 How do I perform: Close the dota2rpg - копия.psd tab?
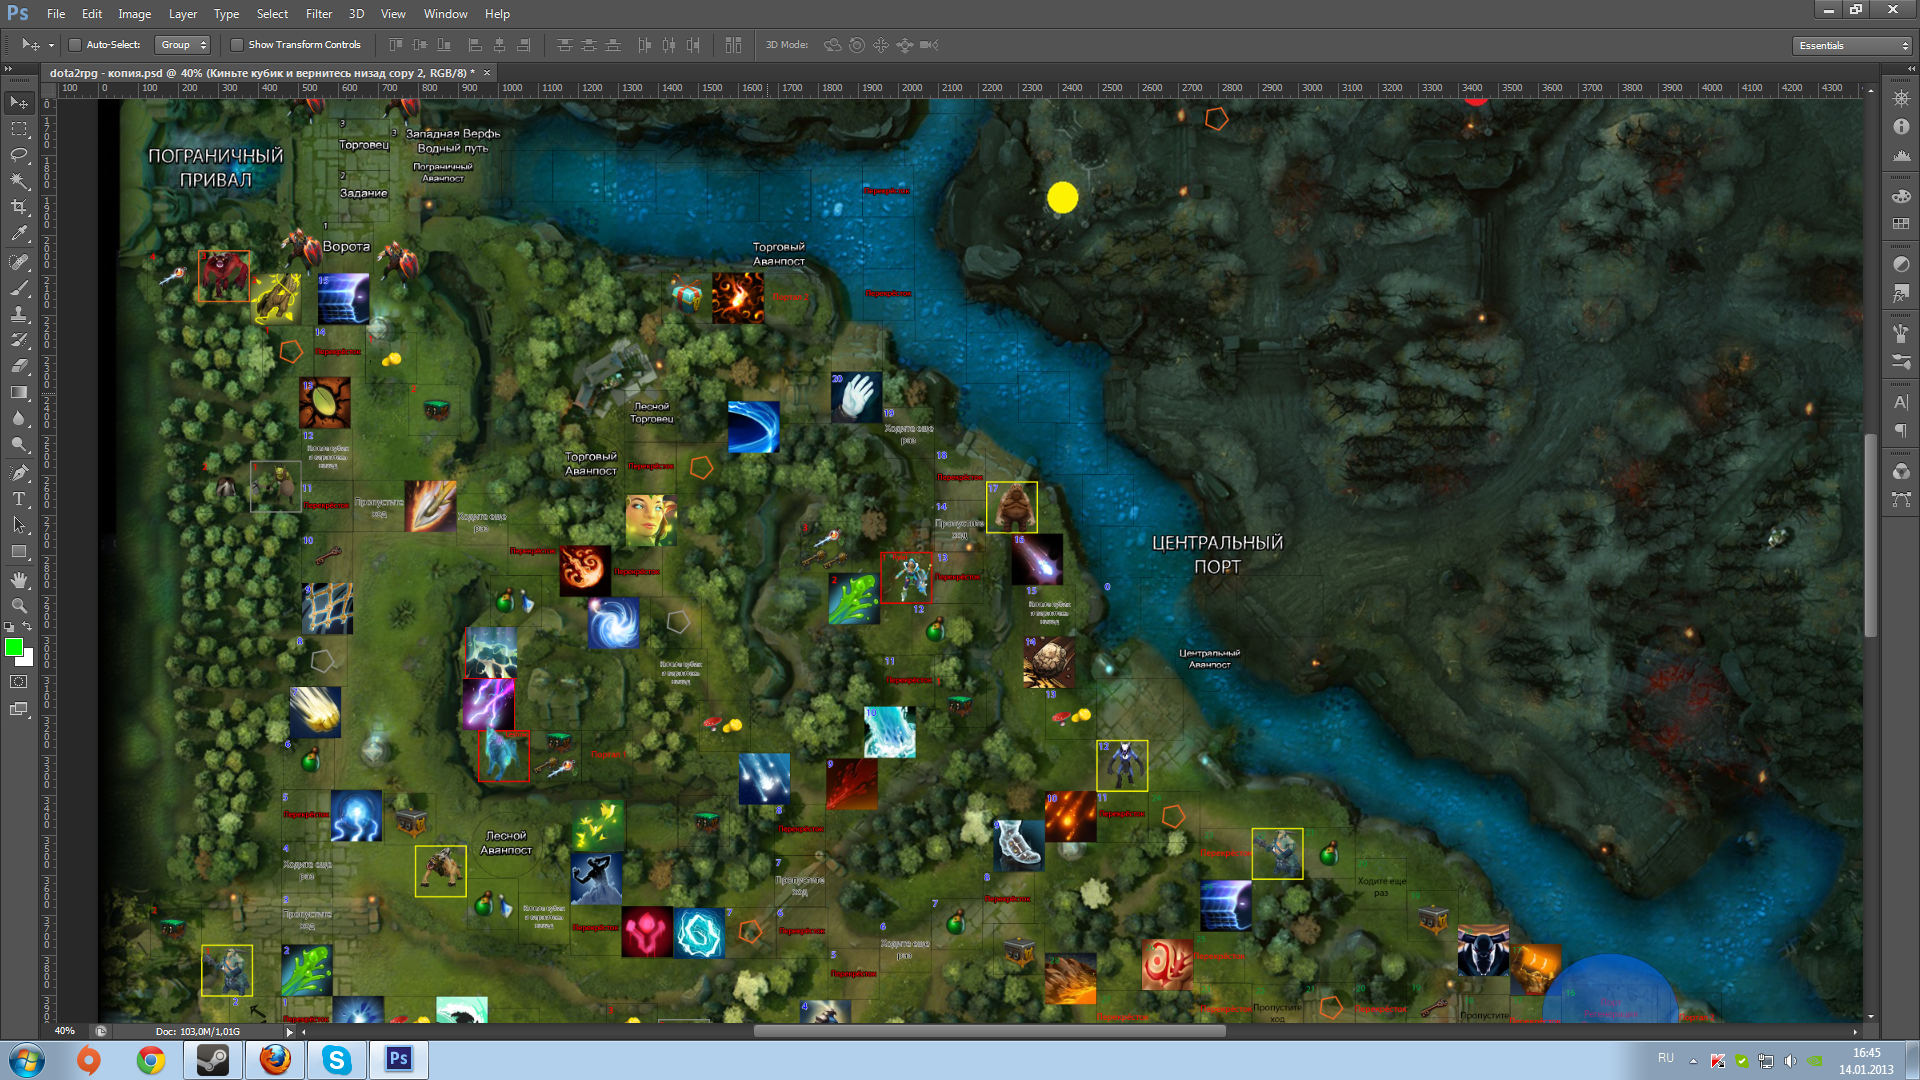coord(487,73)
